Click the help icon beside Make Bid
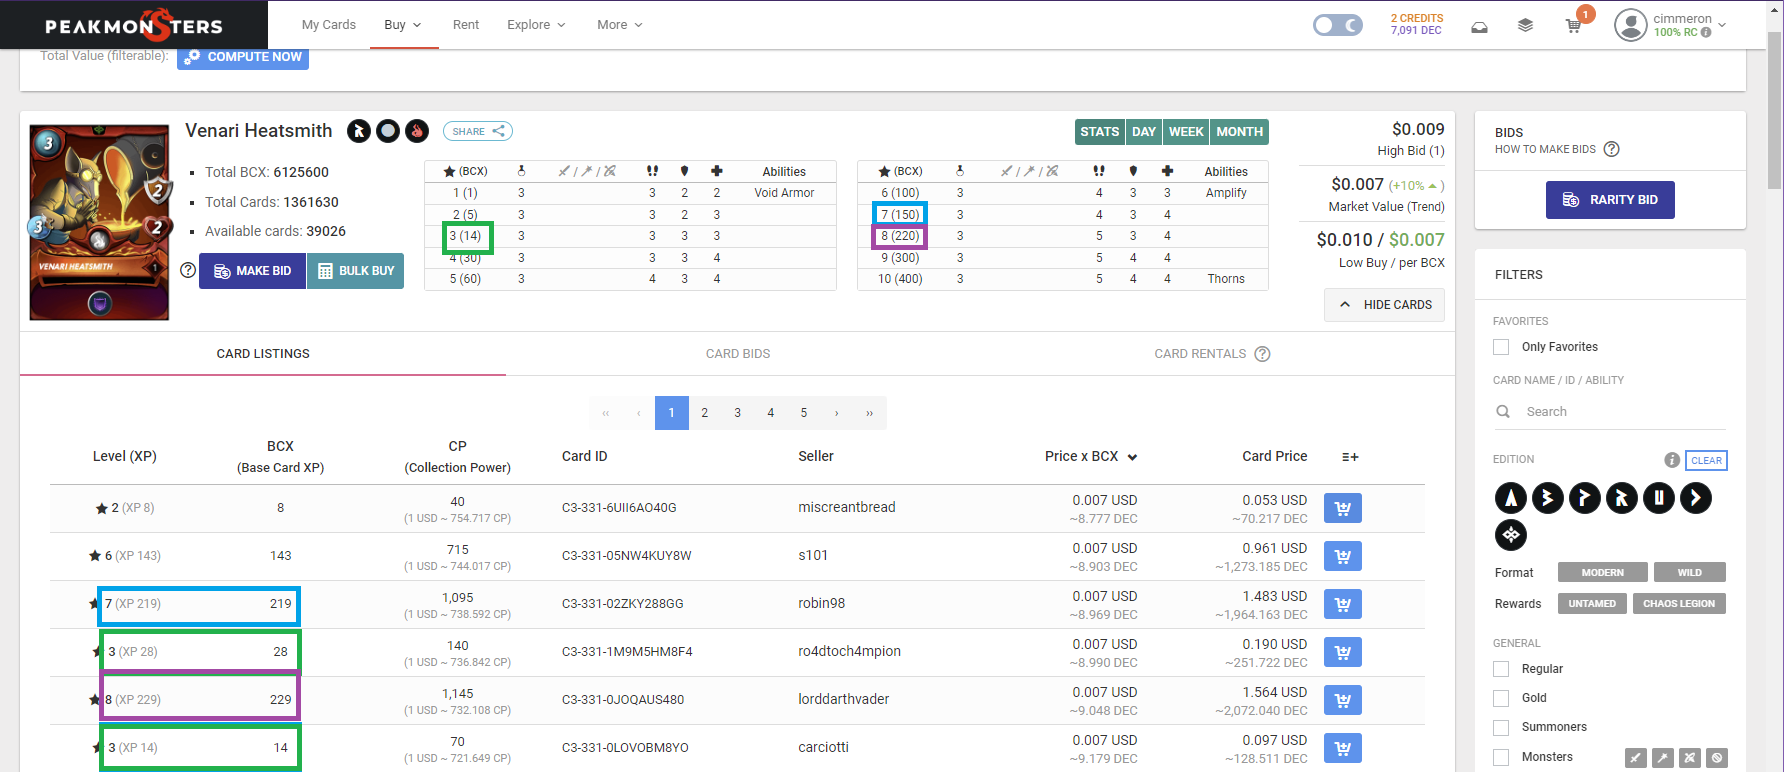The image size is (1785, 772). pos(188,270)
